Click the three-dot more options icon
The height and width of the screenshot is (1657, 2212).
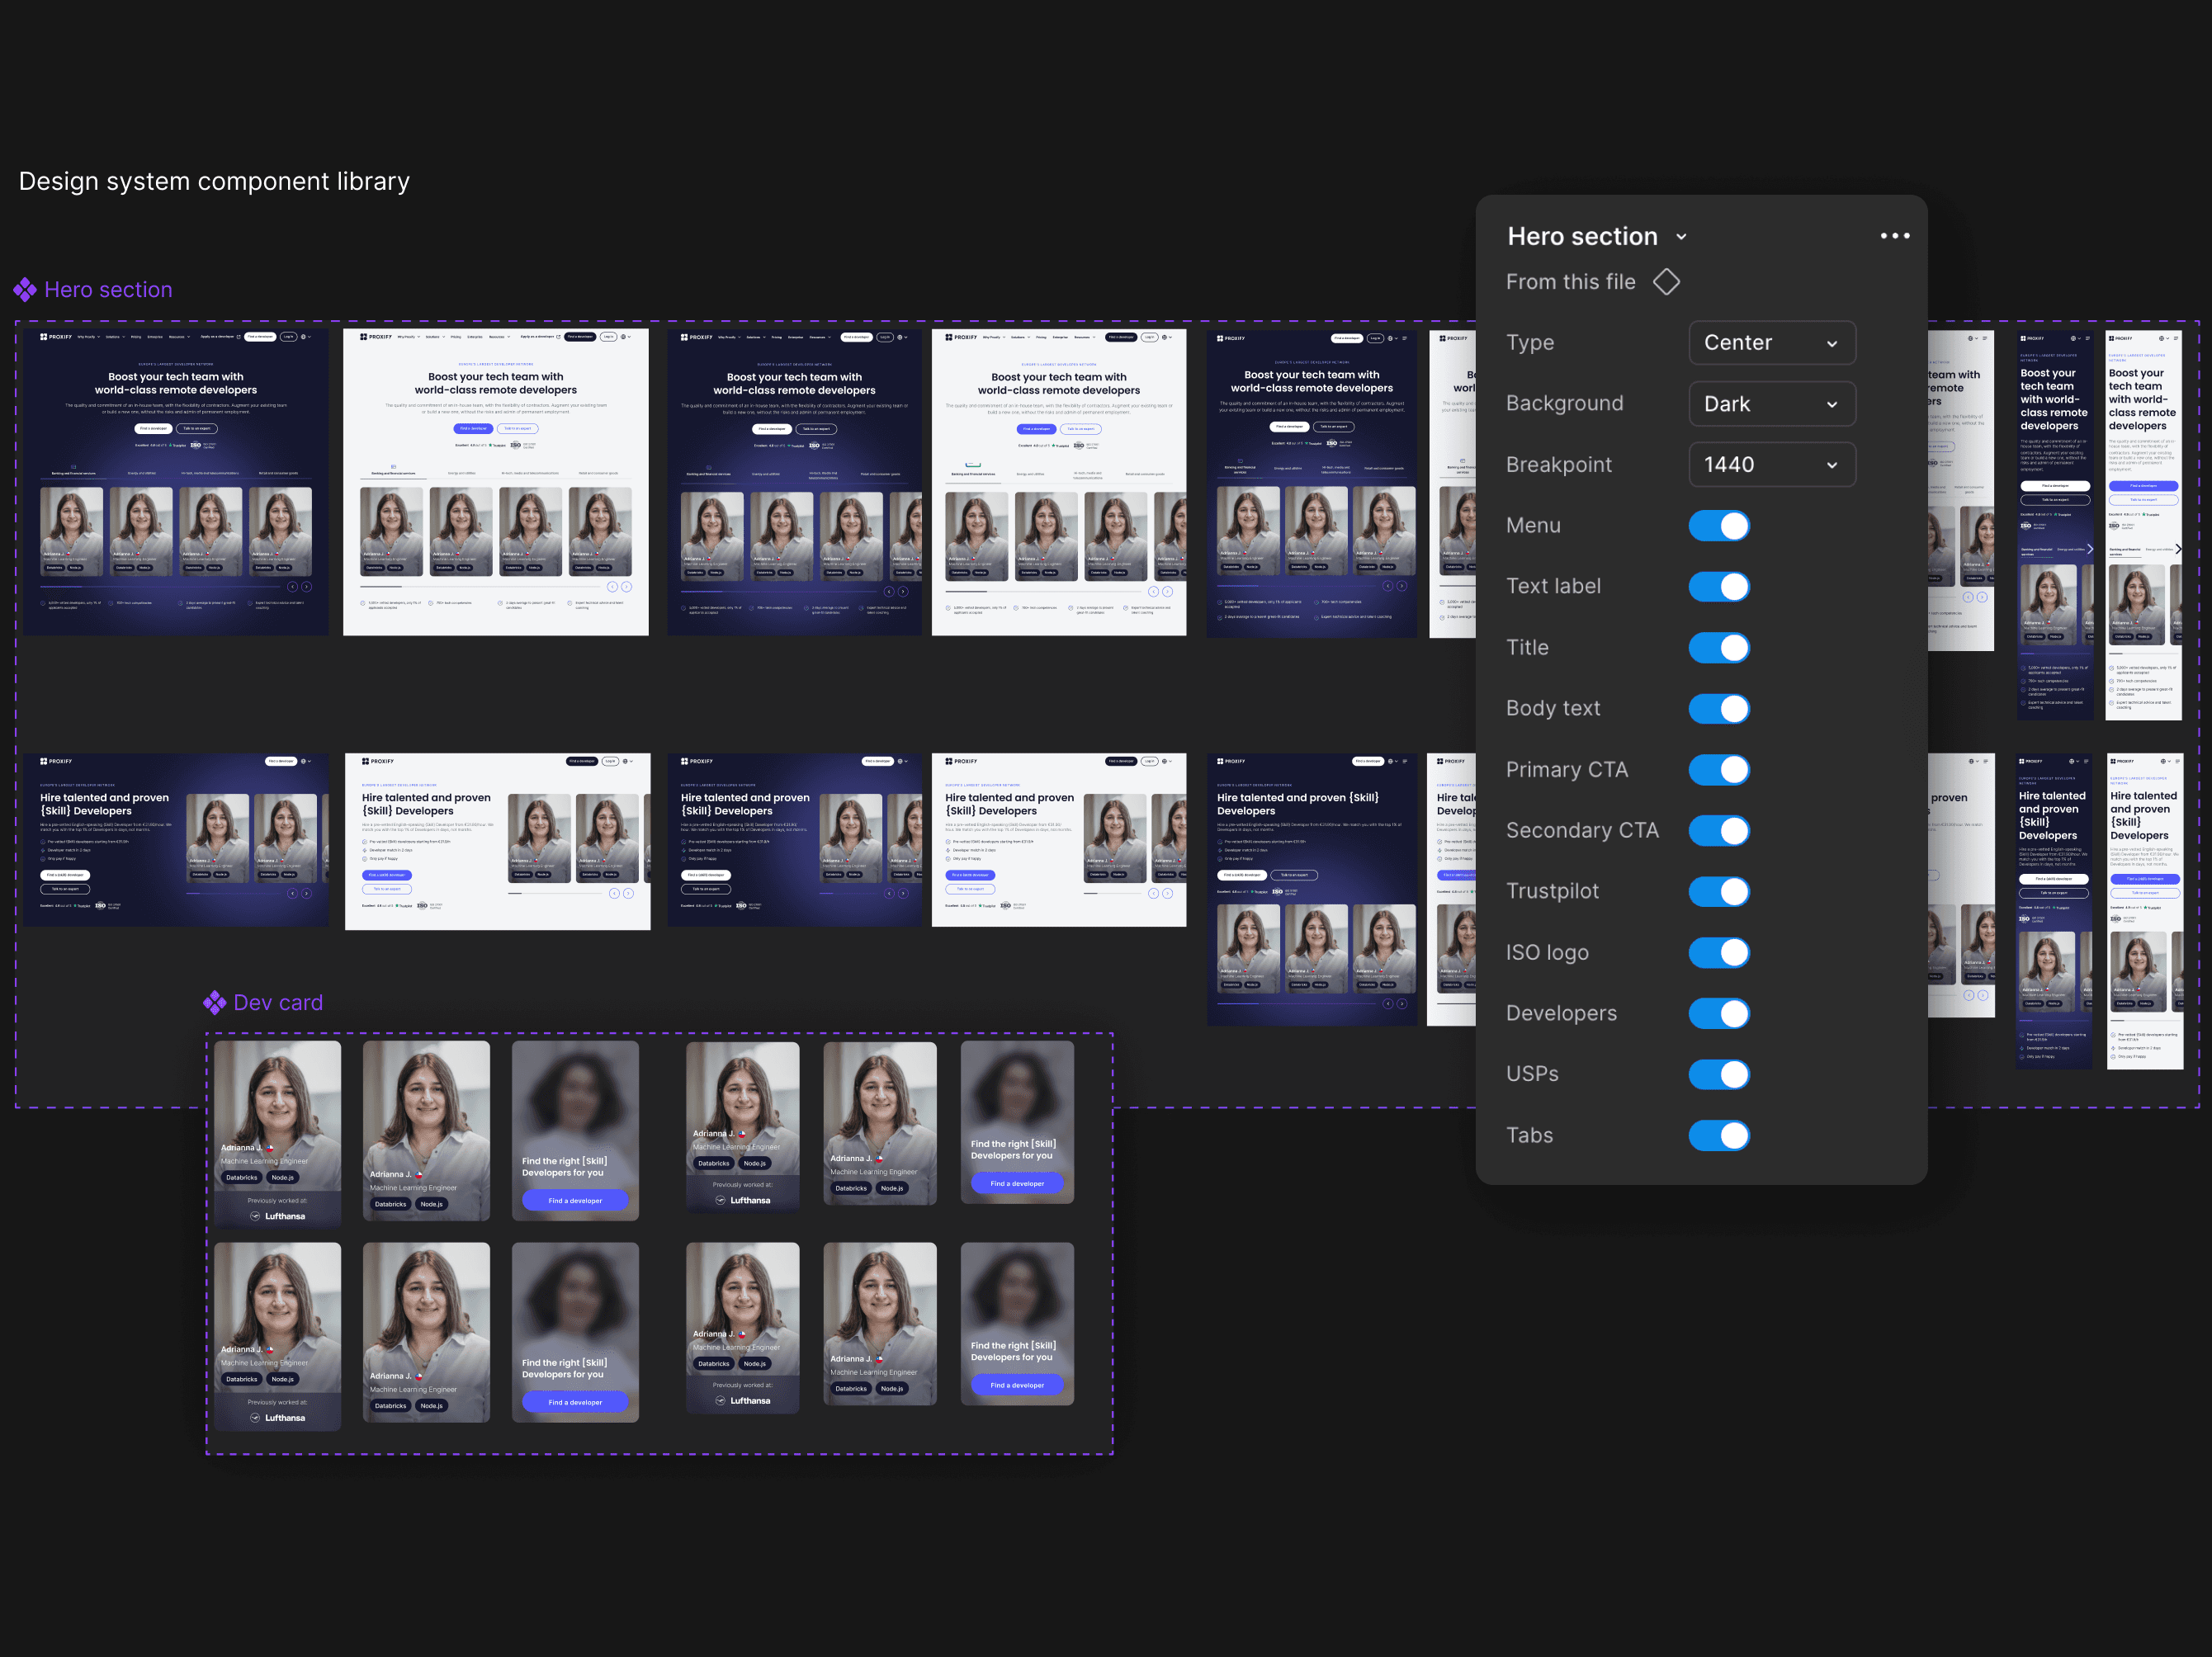tap(1894, 236)
